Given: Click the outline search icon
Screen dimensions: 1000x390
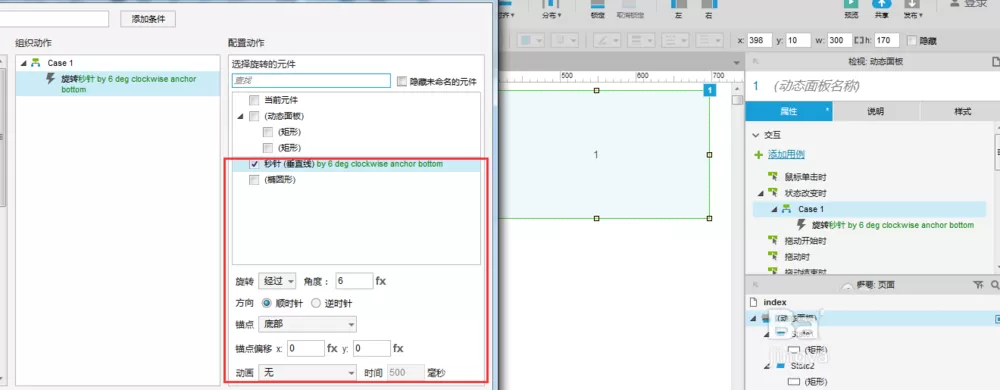Looking at the screenshot, I should [x=995, y=285].
